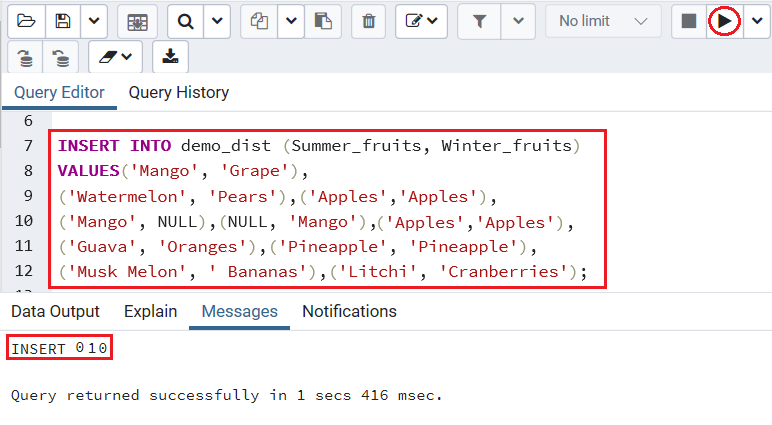Screen dimensions: 772x425
Task: Click the Open File folder icon
Action: point(26,21)
